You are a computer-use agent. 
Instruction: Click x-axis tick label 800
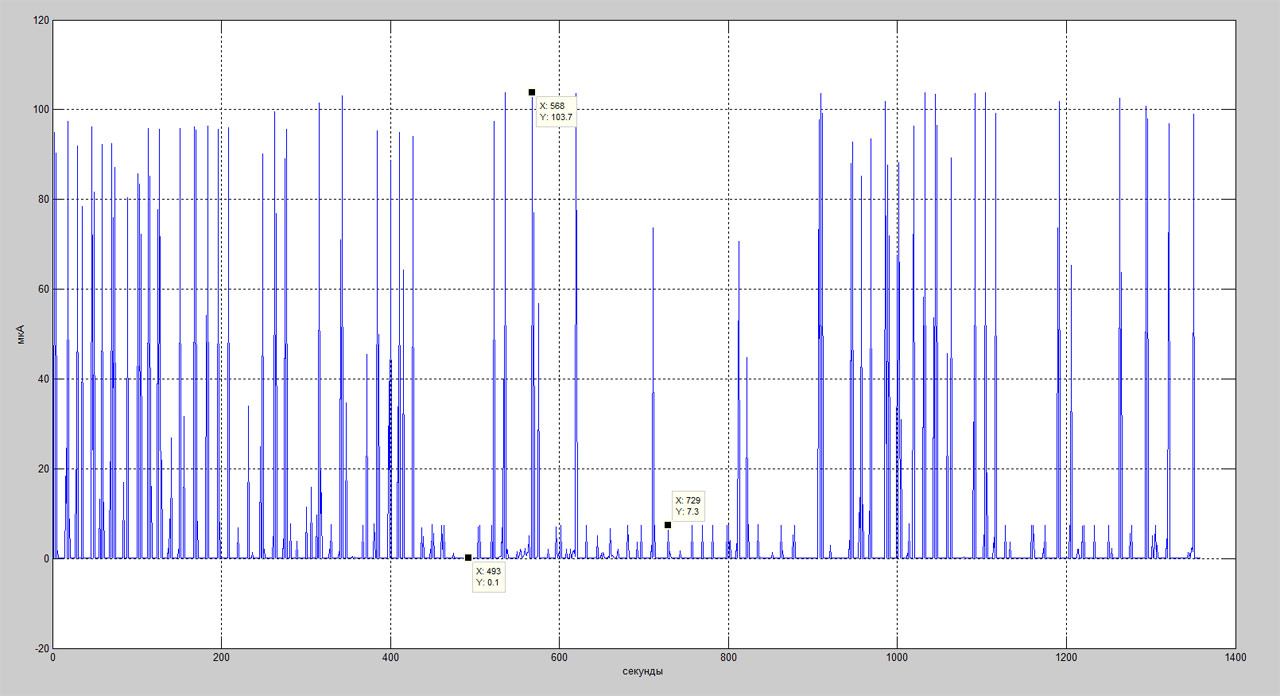point(728,658)
